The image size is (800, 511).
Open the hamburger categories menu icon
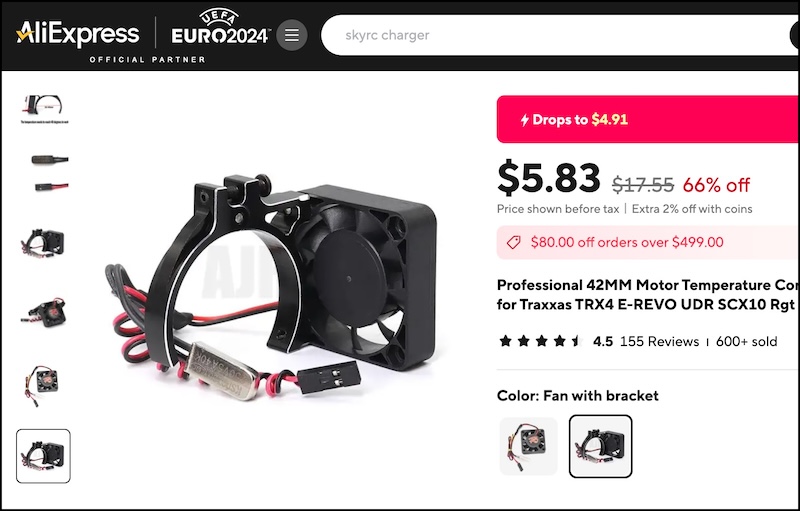point(292,35)
